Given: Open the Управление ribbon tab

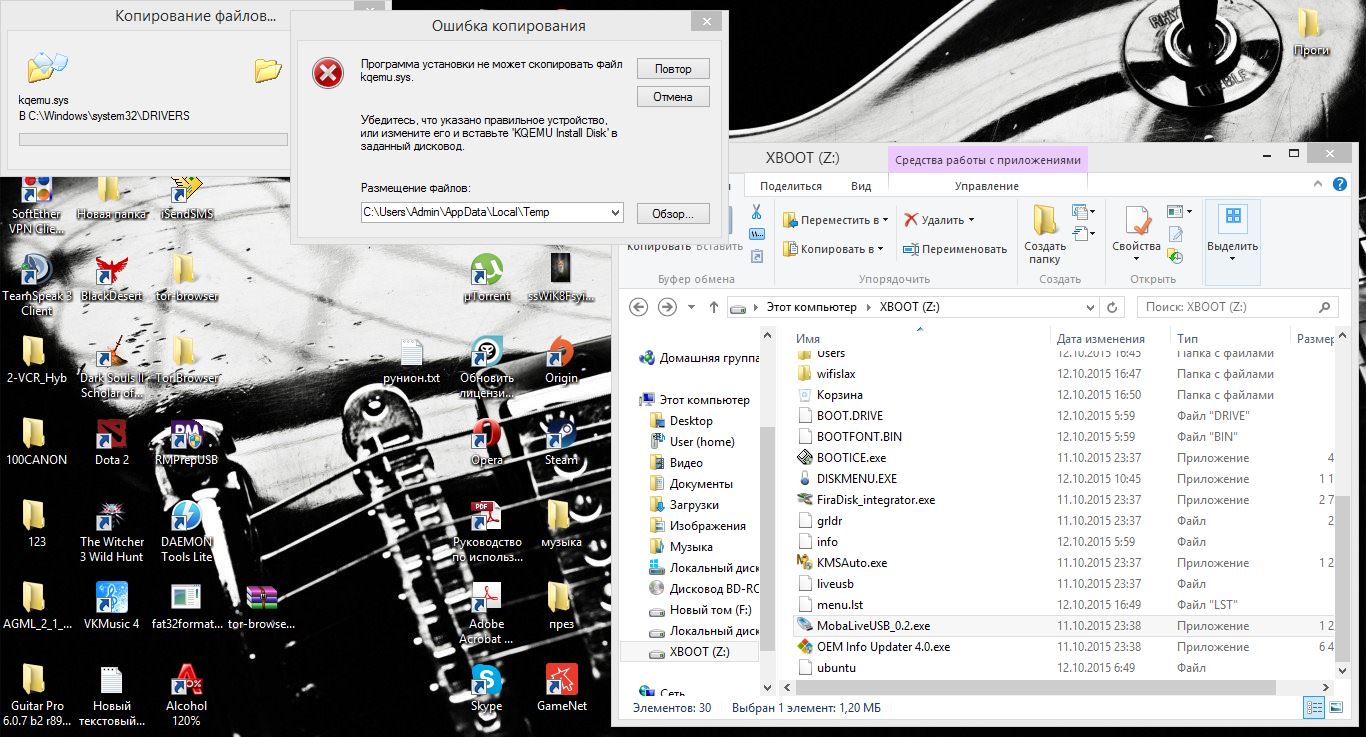Looking at the screenshot, I should click(x=986, y=186).
